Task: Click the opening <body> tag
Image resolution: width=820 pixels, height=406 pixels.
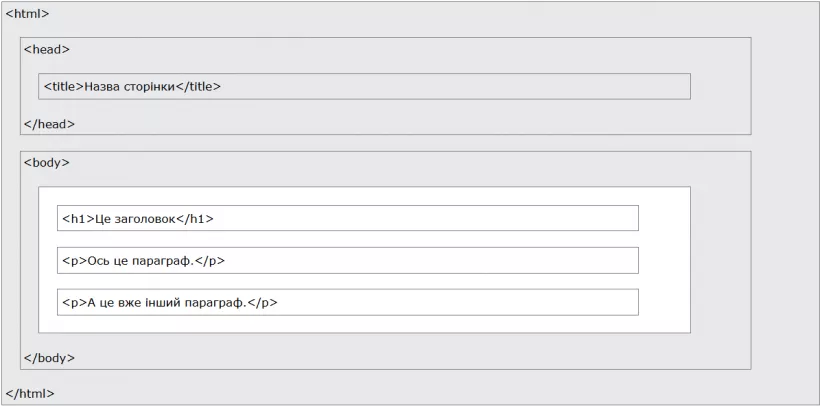Action: (47, 162)
